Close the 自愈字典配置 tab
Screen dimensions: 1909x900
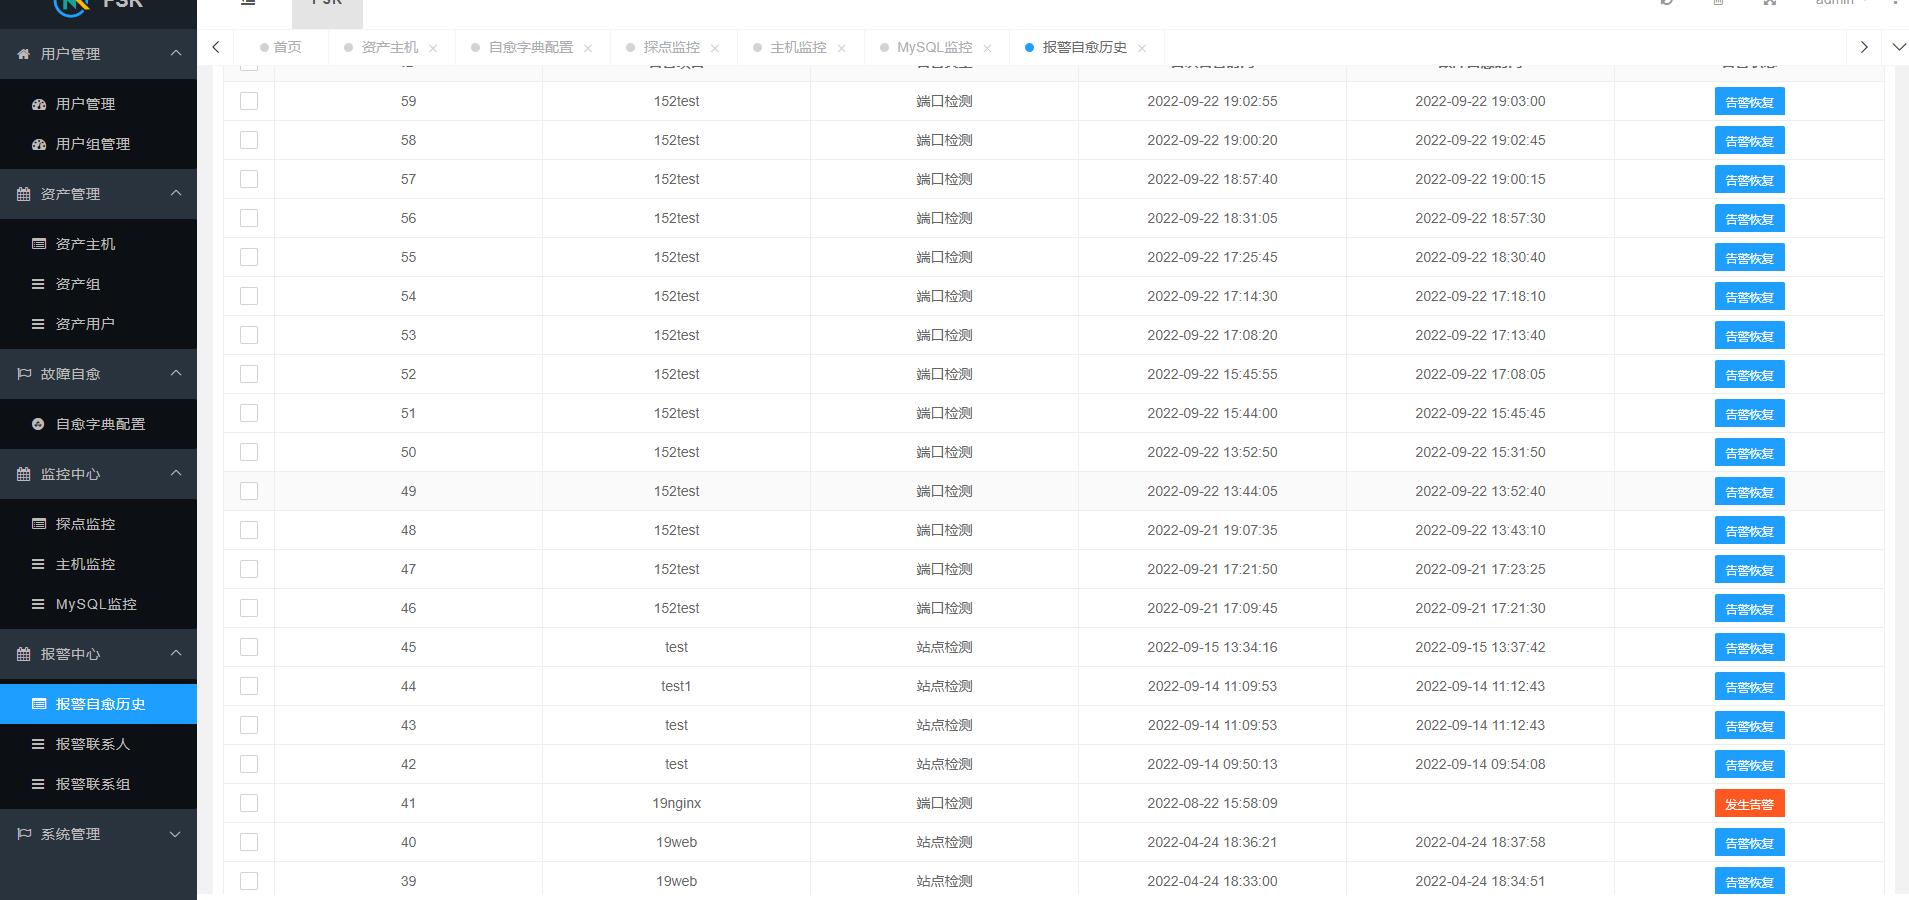click(588, 48)
